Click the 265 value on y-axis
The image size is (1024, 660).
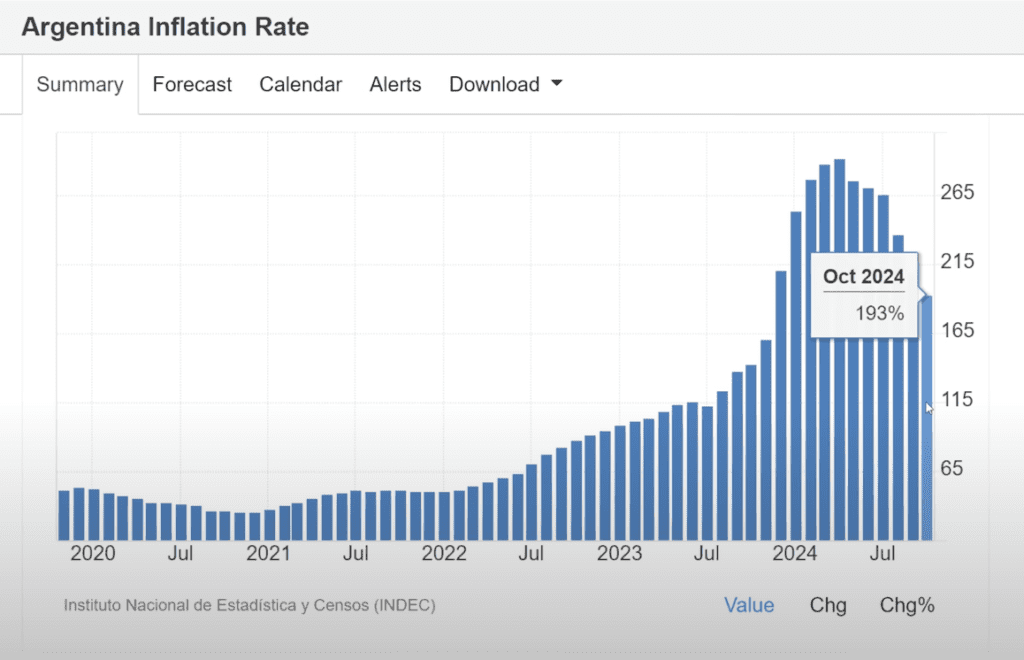(x=958, y=192)
